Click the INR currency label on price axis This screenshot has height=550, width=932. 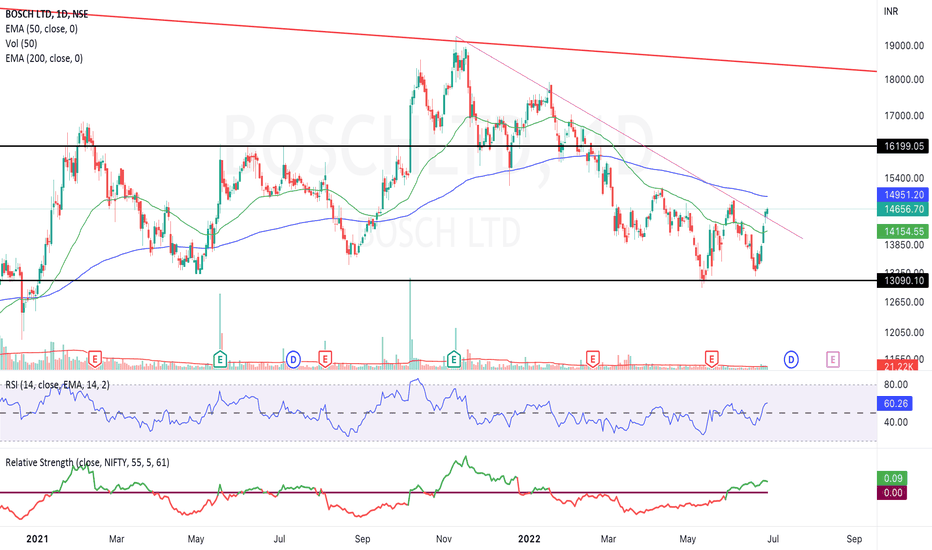(890, 11)
